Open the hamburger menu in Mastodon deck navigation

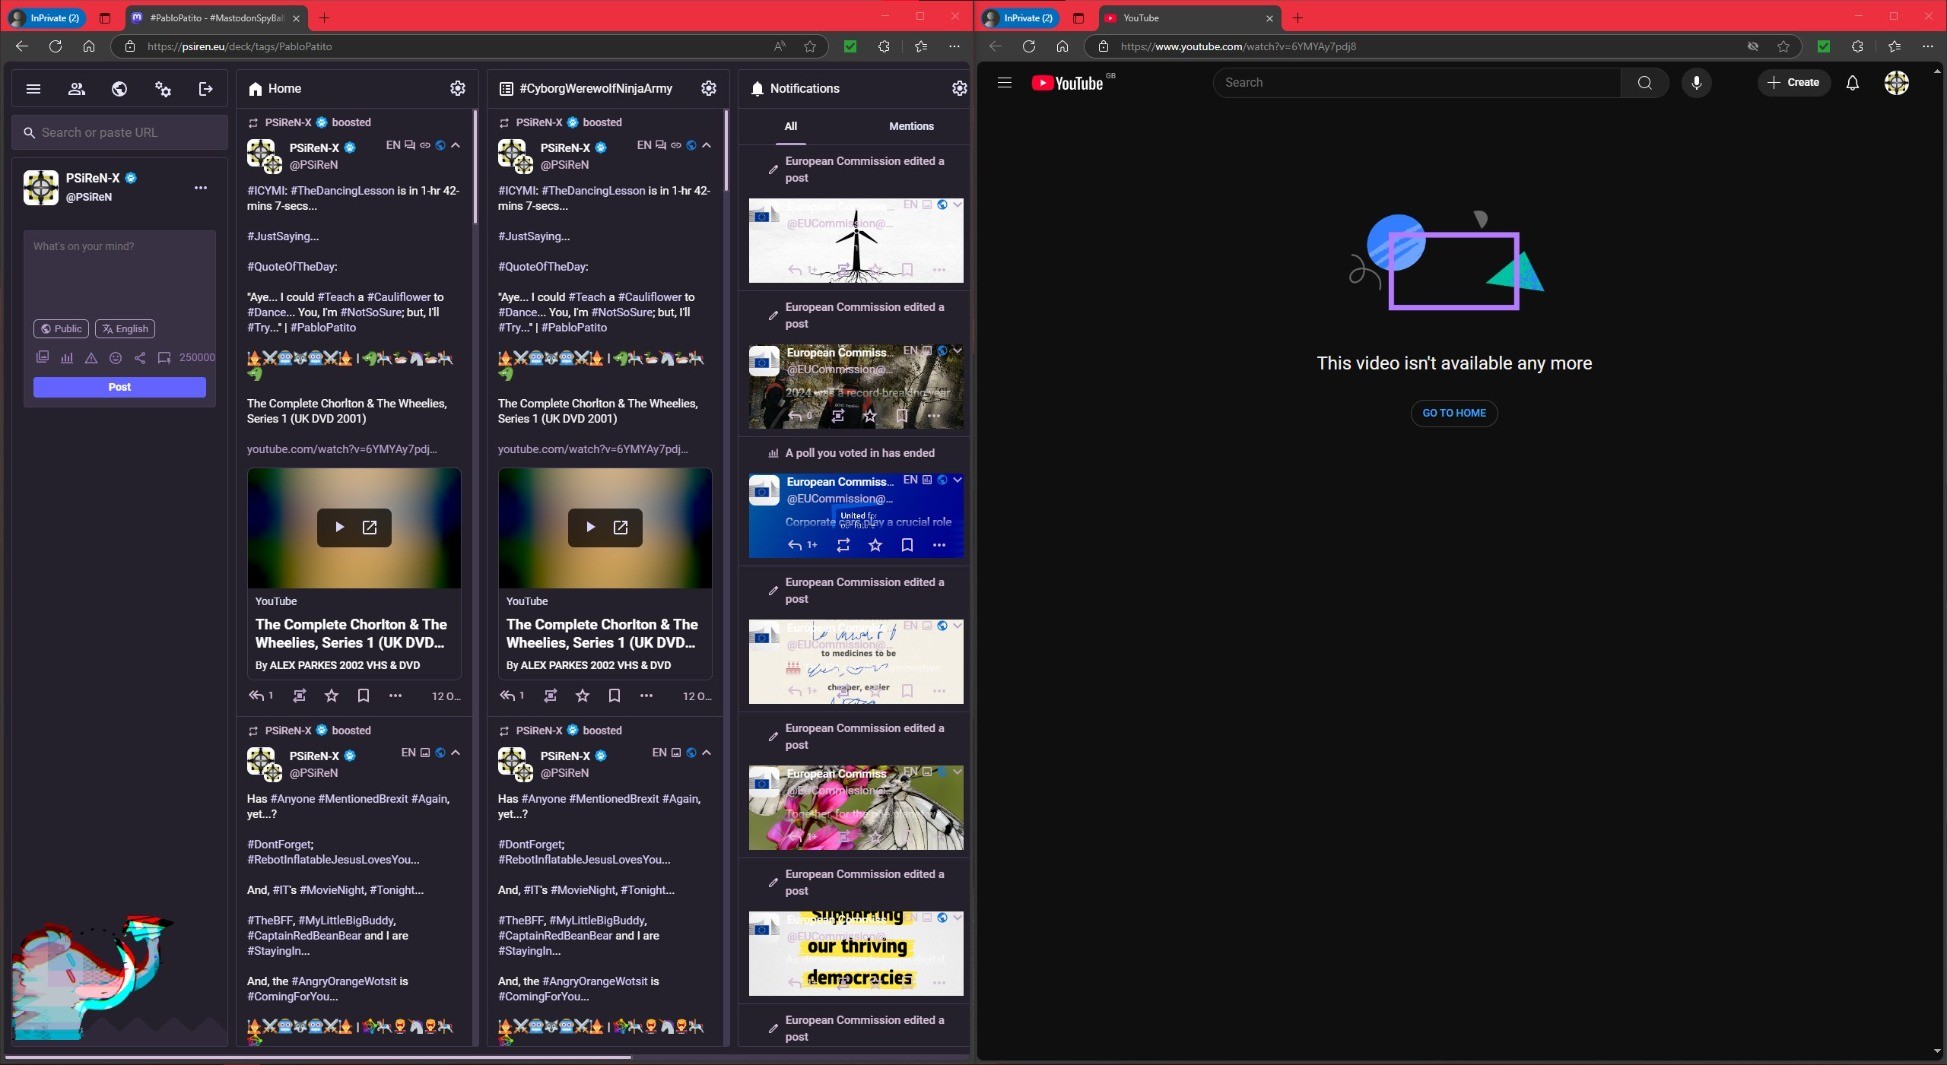[x=33, y=89]
